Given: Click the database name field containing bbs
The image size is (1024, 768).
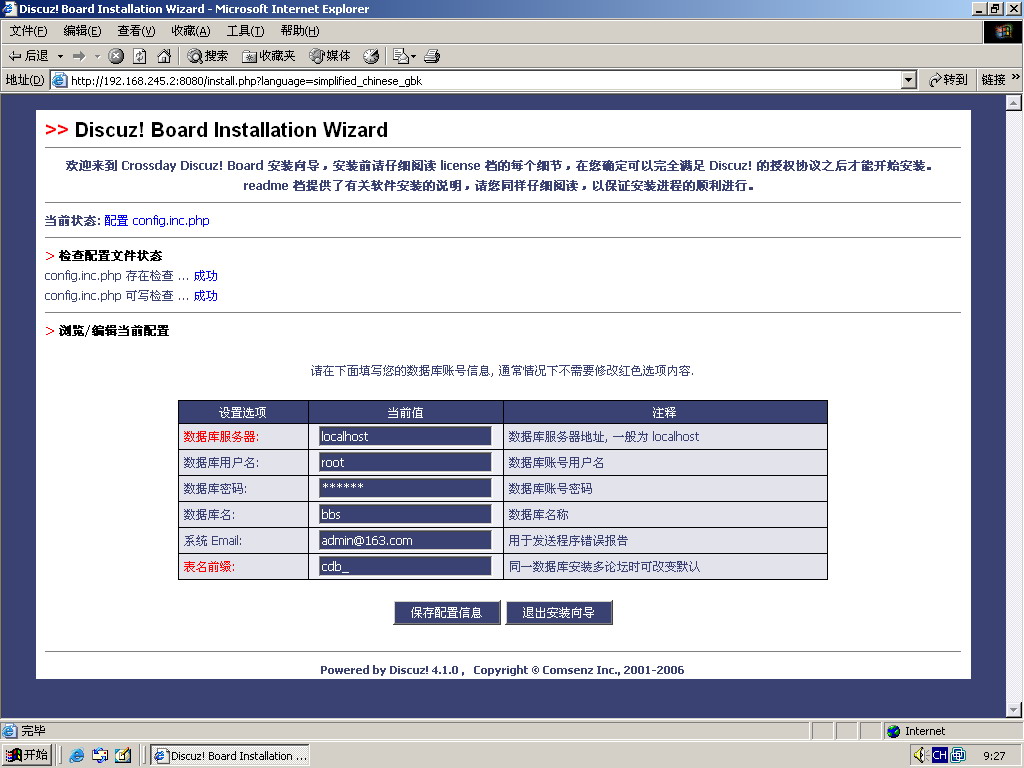Looking at the screenshot, I should point(405,514).
